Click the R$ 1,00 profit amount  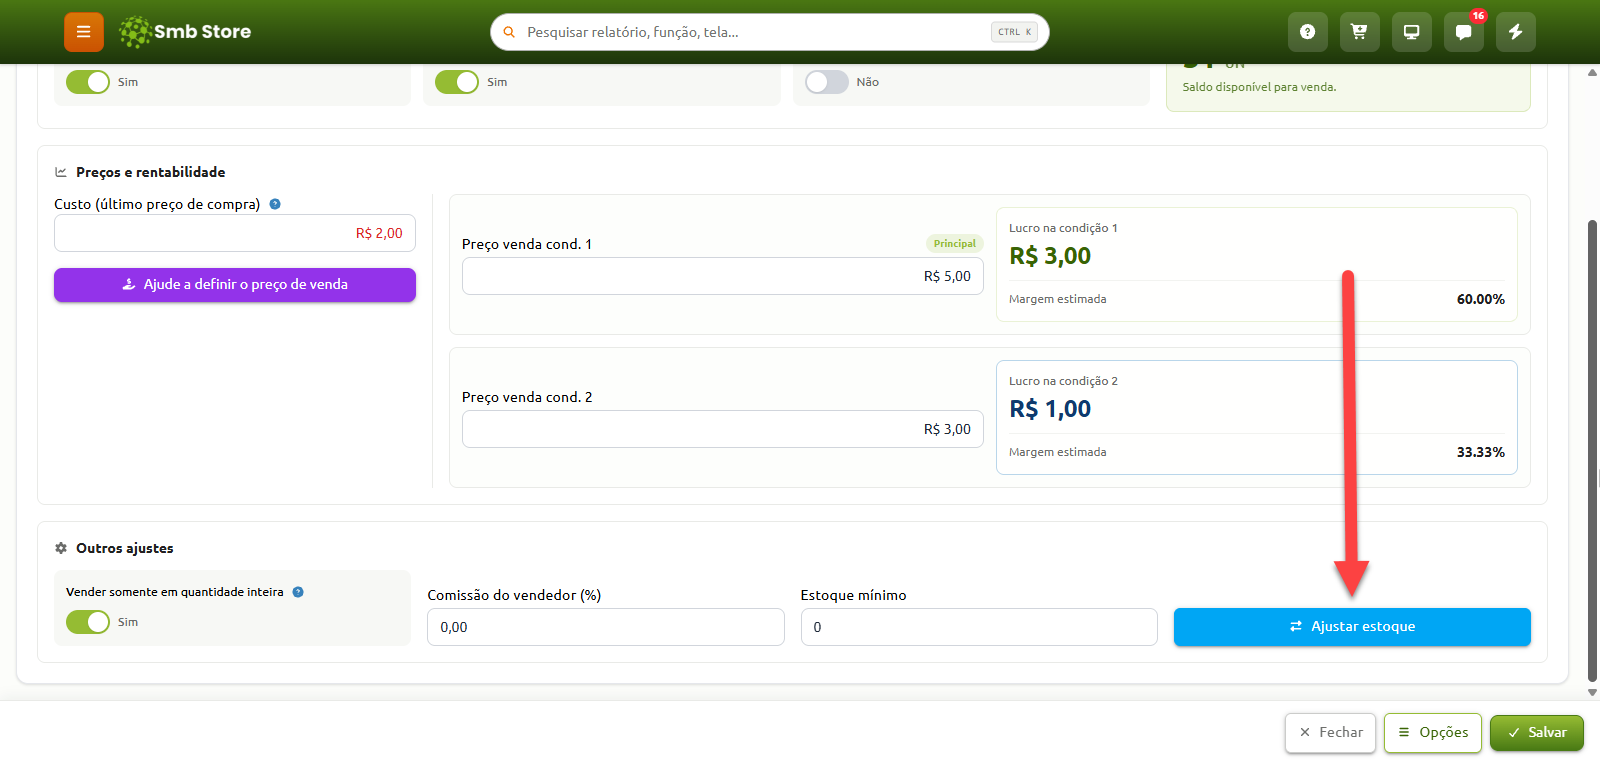pyautogui.click(x=1050, y=409)
